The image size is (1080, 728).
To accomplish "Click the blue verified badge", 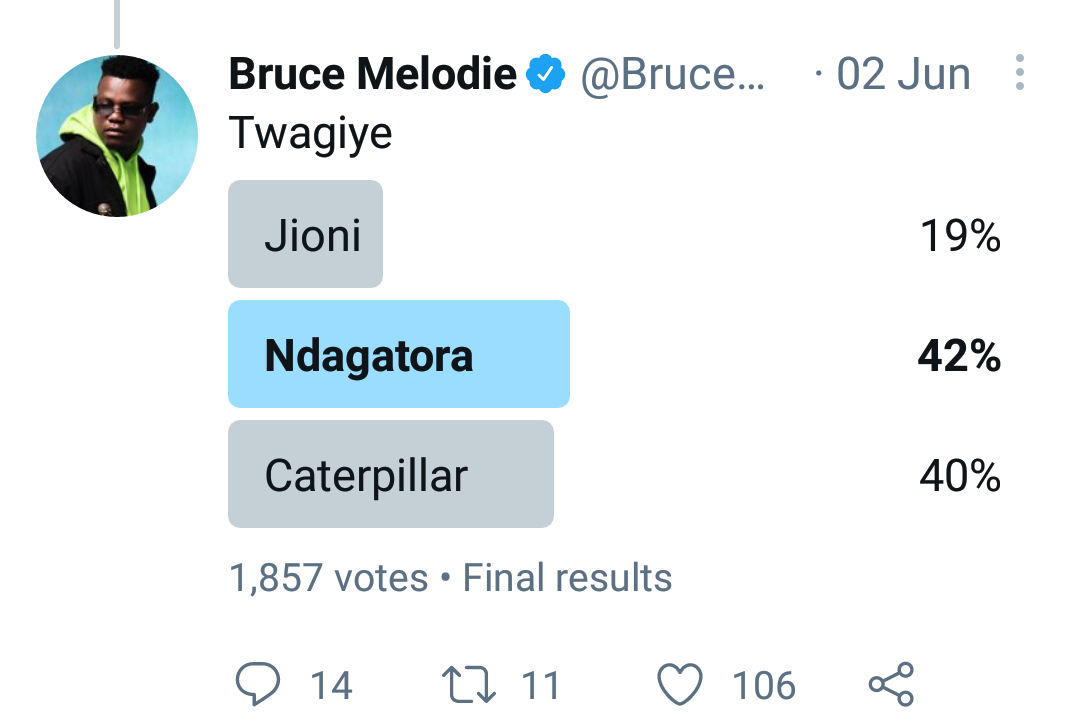I will click(x=547, y=75).
